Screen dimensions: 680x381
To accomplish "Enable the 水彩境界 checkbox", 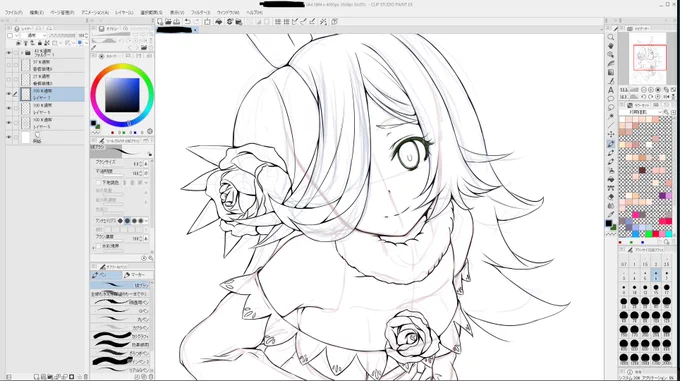I will [x=98, y=246].
